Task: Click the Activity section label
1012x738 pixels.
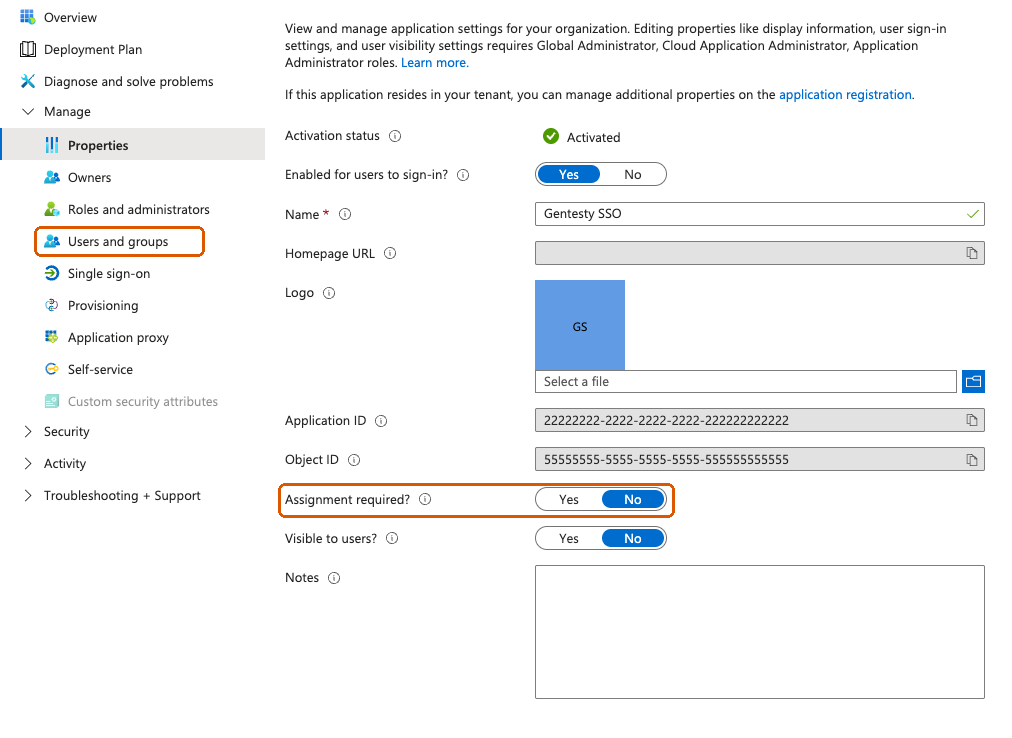Action: click(65, 463)
